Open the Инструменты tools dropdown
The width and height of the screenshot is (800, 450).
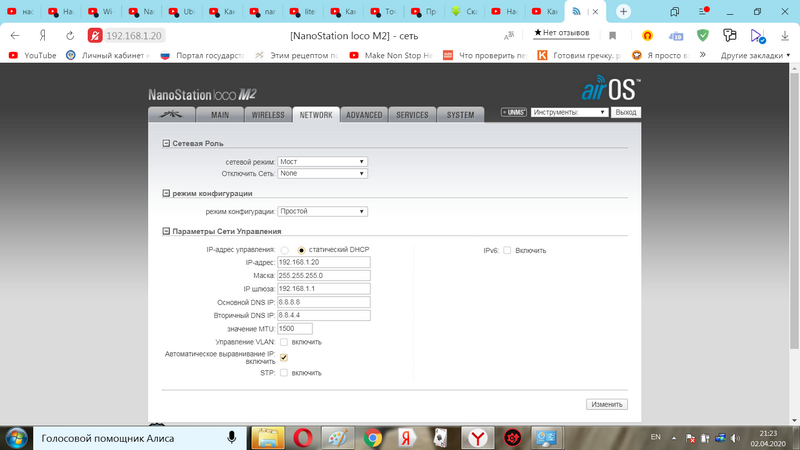click(569, 112)
